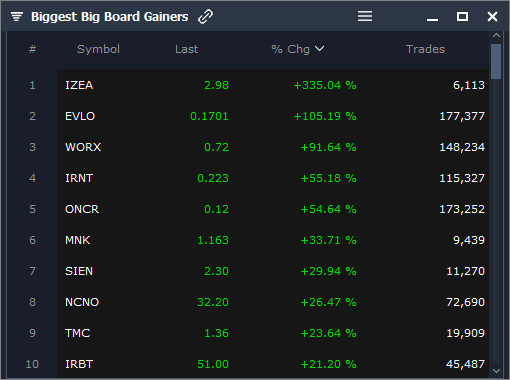The height and width of the screenshot is (380, 510).
Task: Sort by the Trades column header
Action: (x=425, y=49)
